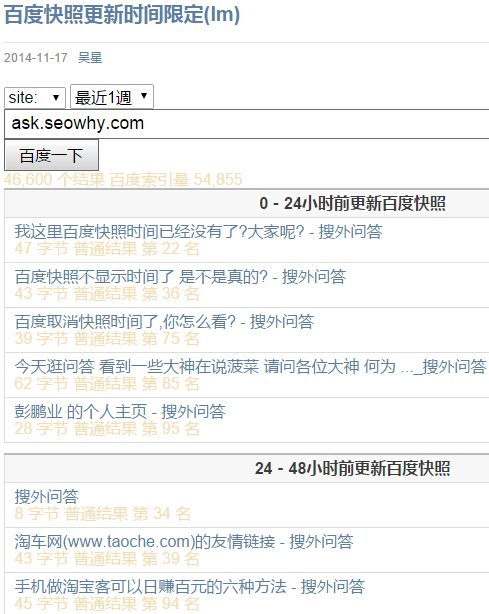Expand the 最近1週 time range dropdown
489x614 pixels.
pos(112,97)
